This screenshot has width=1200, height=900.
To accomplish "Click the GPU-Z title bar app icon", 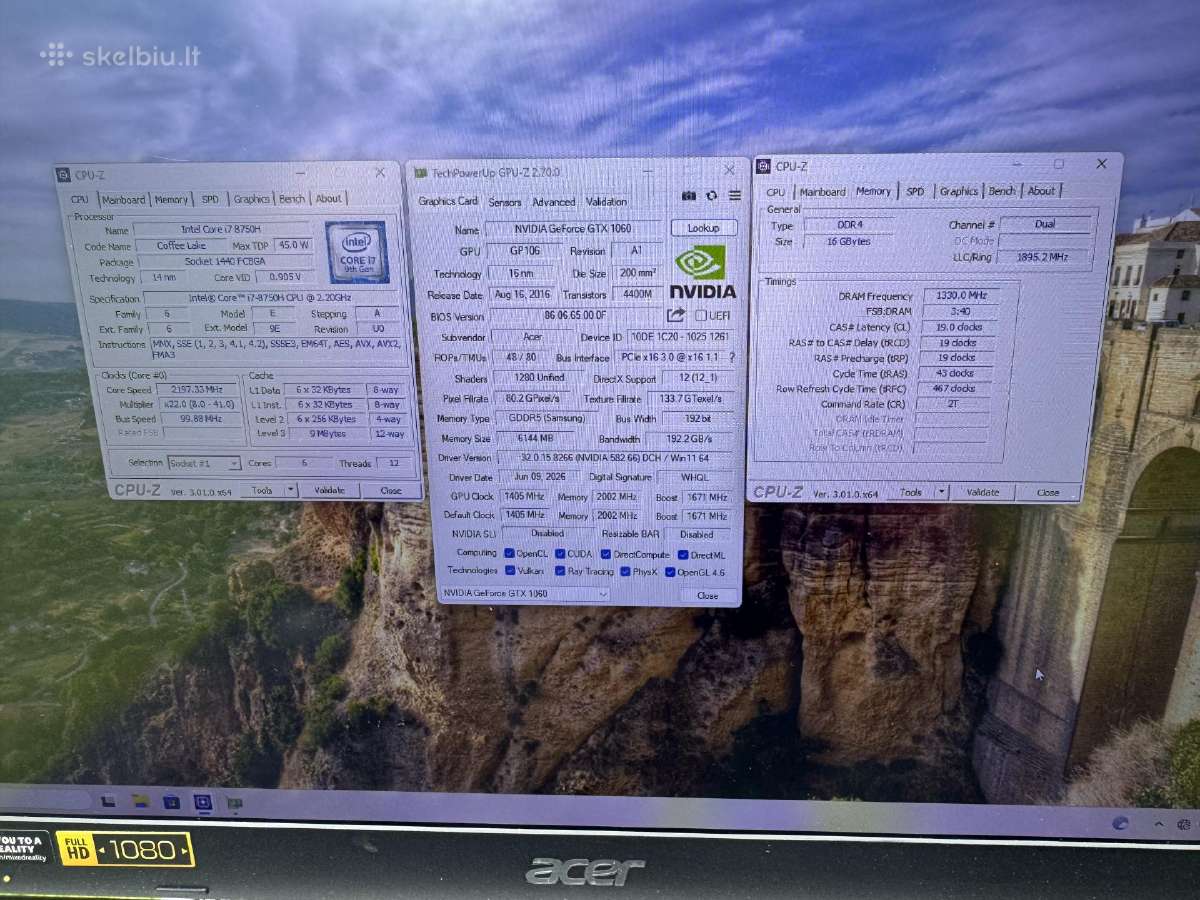I will (422, 173).
